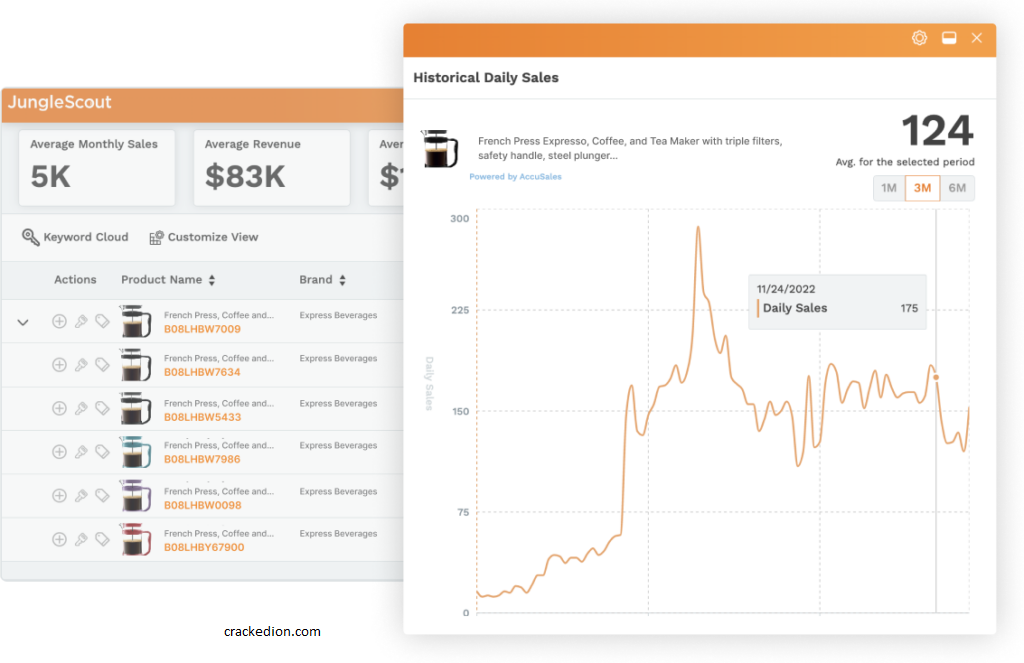This screenshot has width=1024, height=663.
Task: Click Express Beverages brand in B08LHBY67900 row
Action: click(338, 534)
